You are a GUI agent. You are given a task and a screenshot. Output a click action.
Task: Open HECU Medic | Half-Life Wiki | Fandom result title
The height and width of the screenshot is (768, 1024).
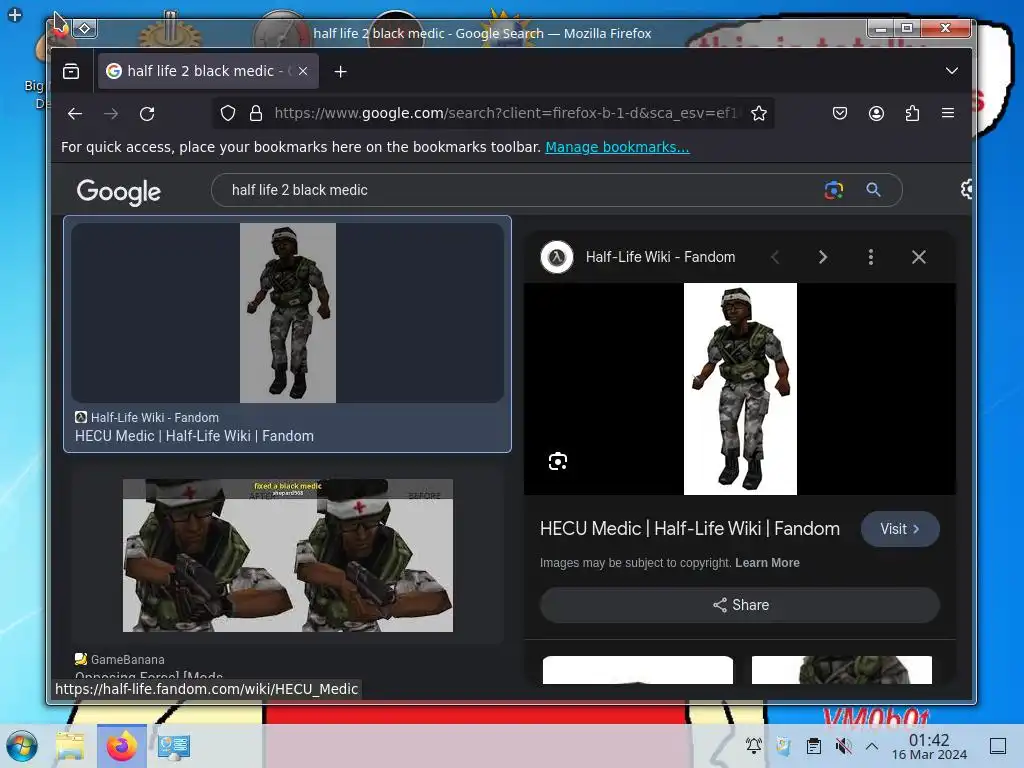[x=194, y=436]
